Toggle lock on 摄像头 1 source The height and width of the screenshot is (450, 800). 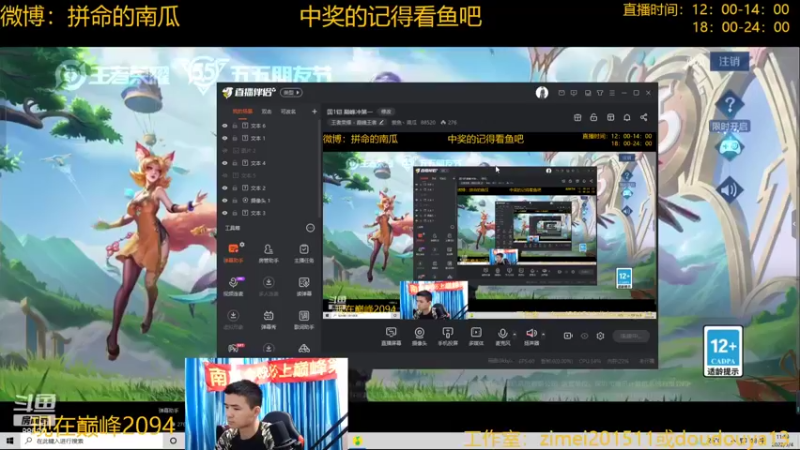235,200
